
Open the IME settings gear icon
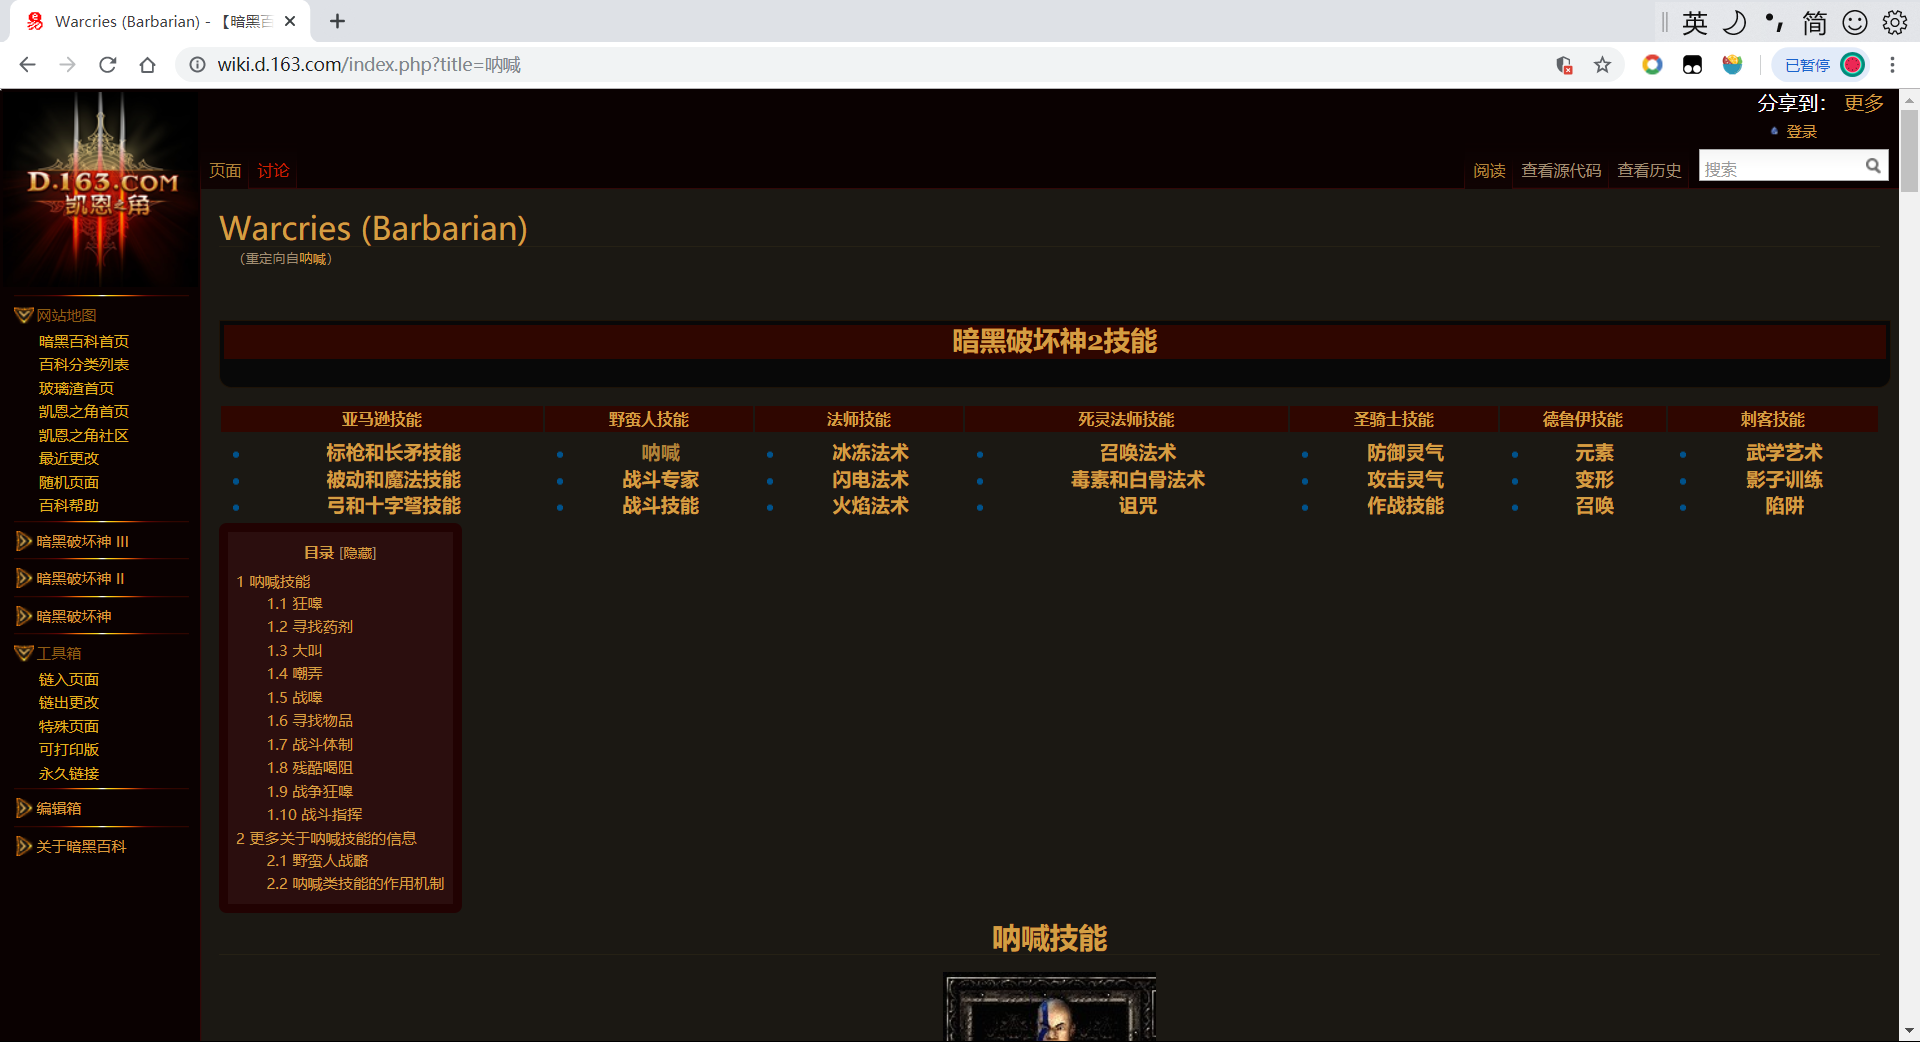(1895, 22)
